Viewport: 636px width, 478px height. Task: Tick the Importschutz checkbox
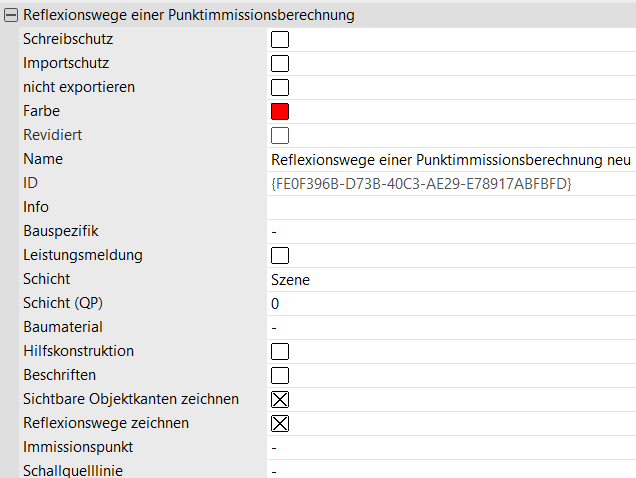(280, 63)
